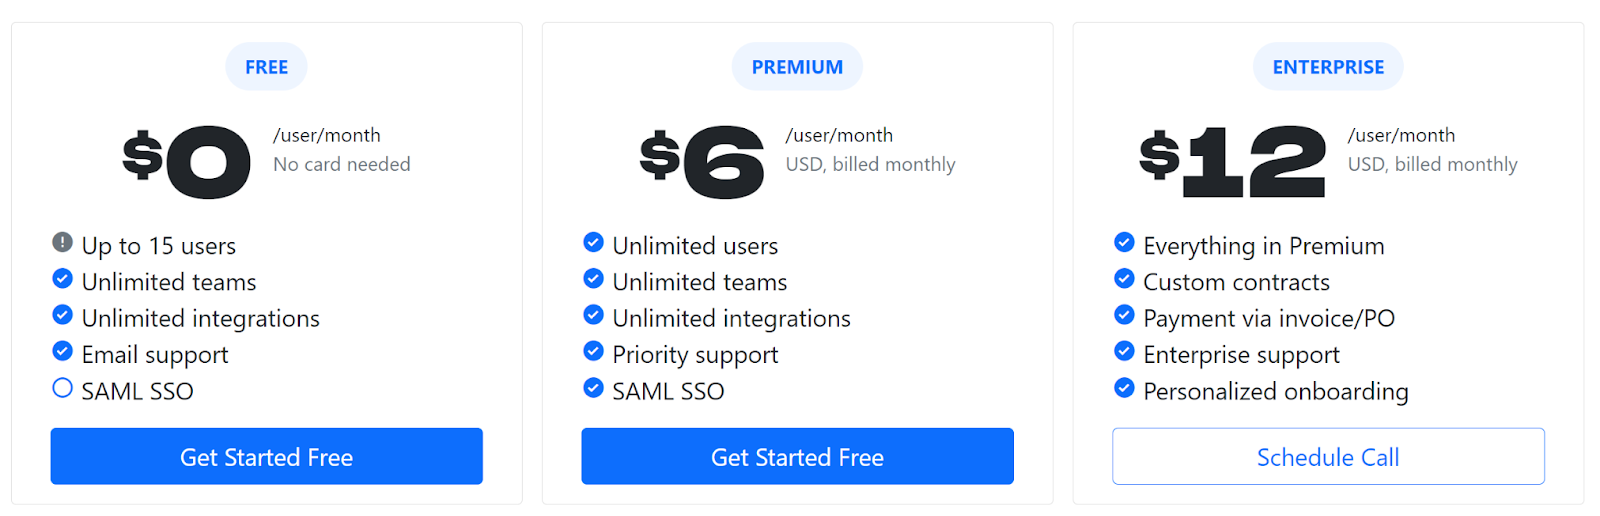
Task: Schedule a call for Enterprise plan
Action: click(1328, 457)
